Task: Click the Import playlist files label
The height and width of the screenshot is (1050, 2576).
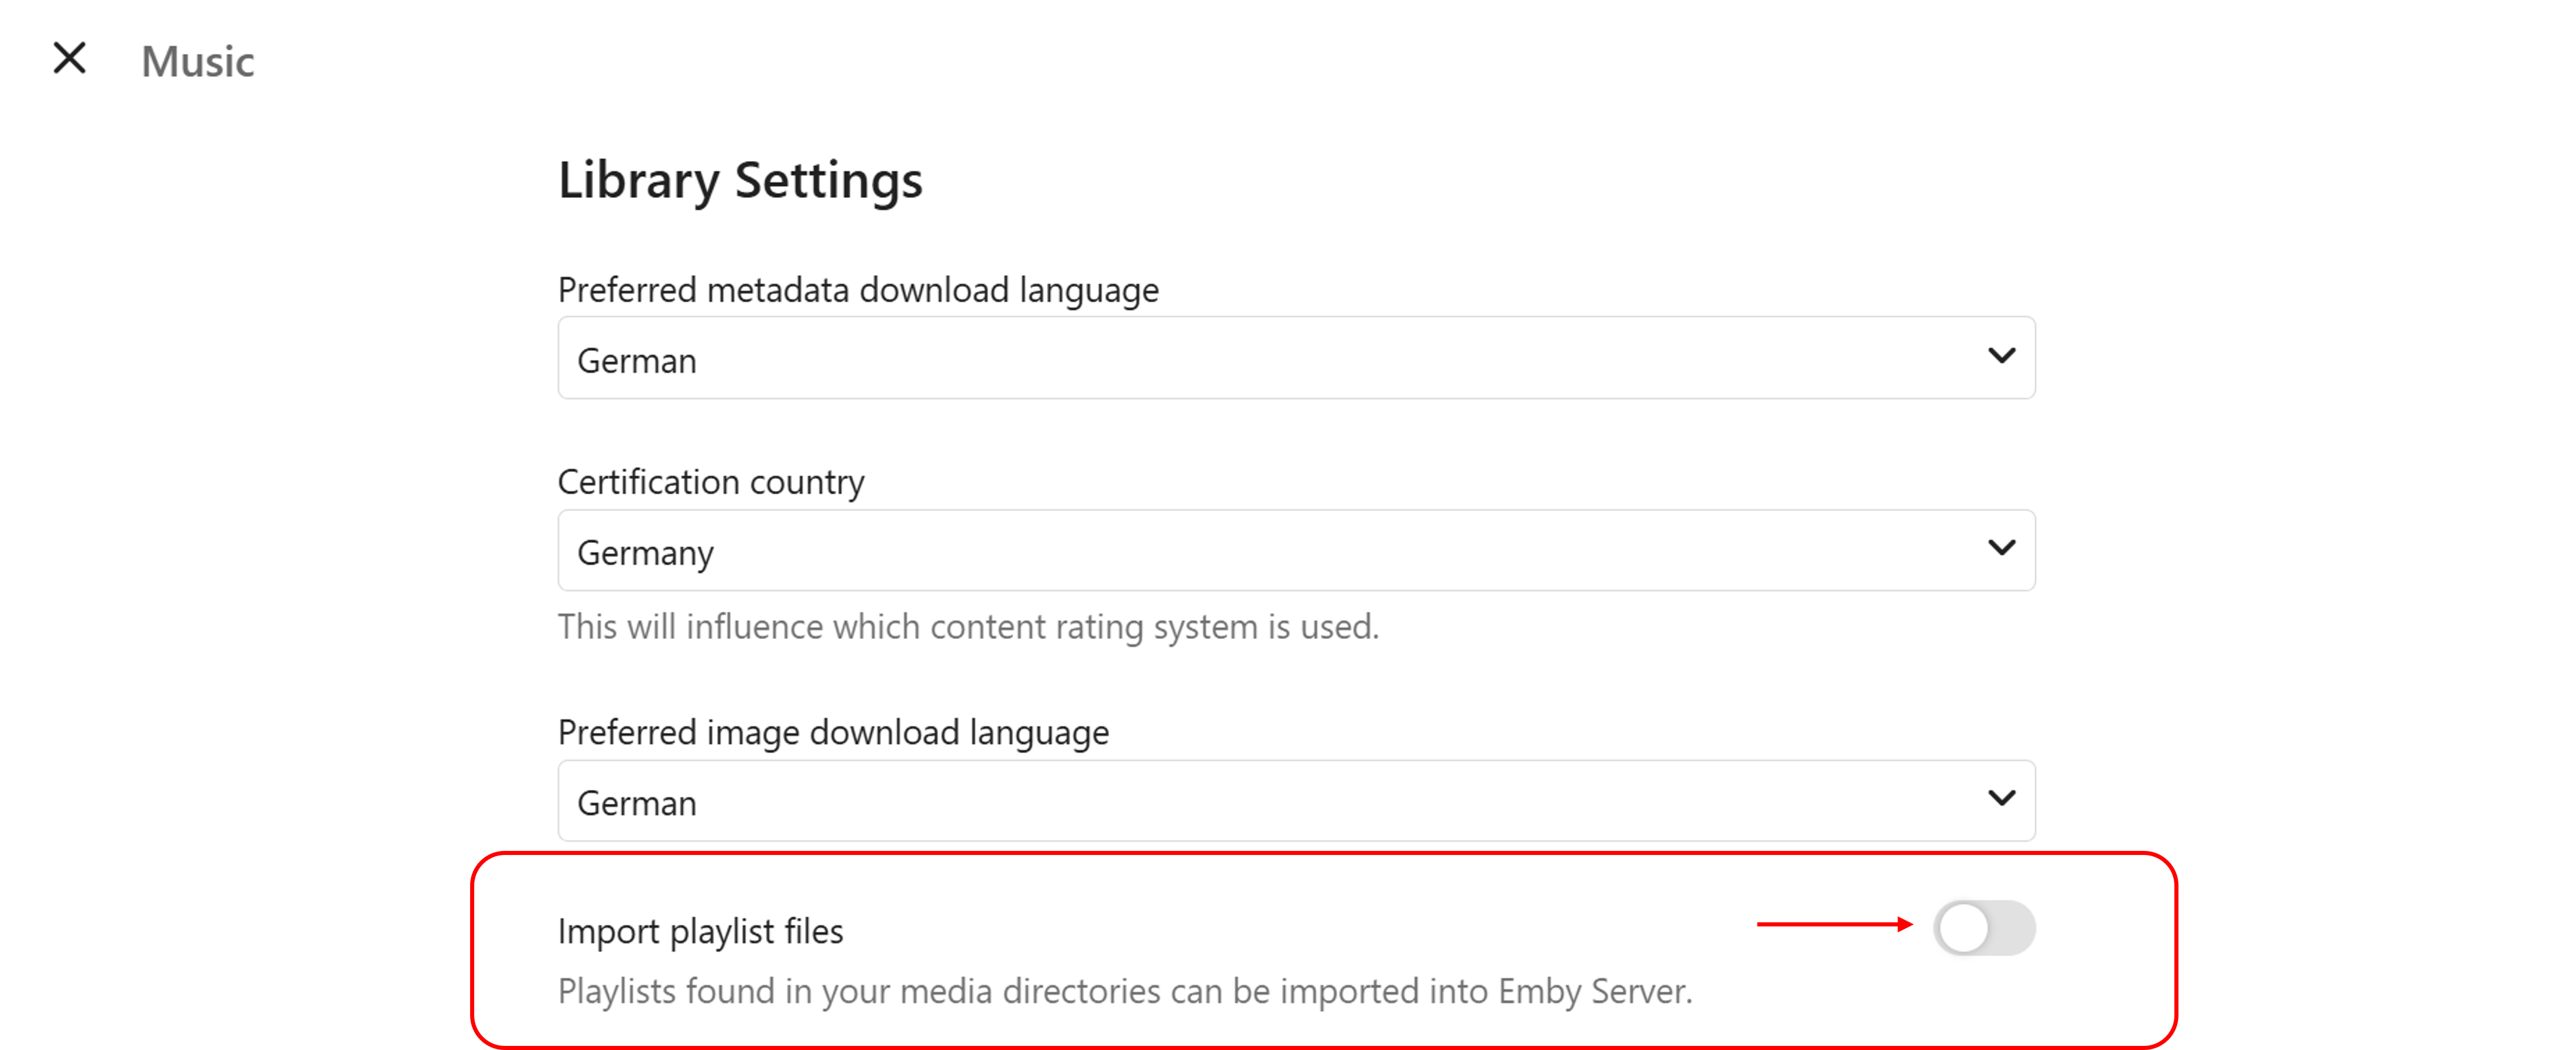Action: (x=700, y=932)
